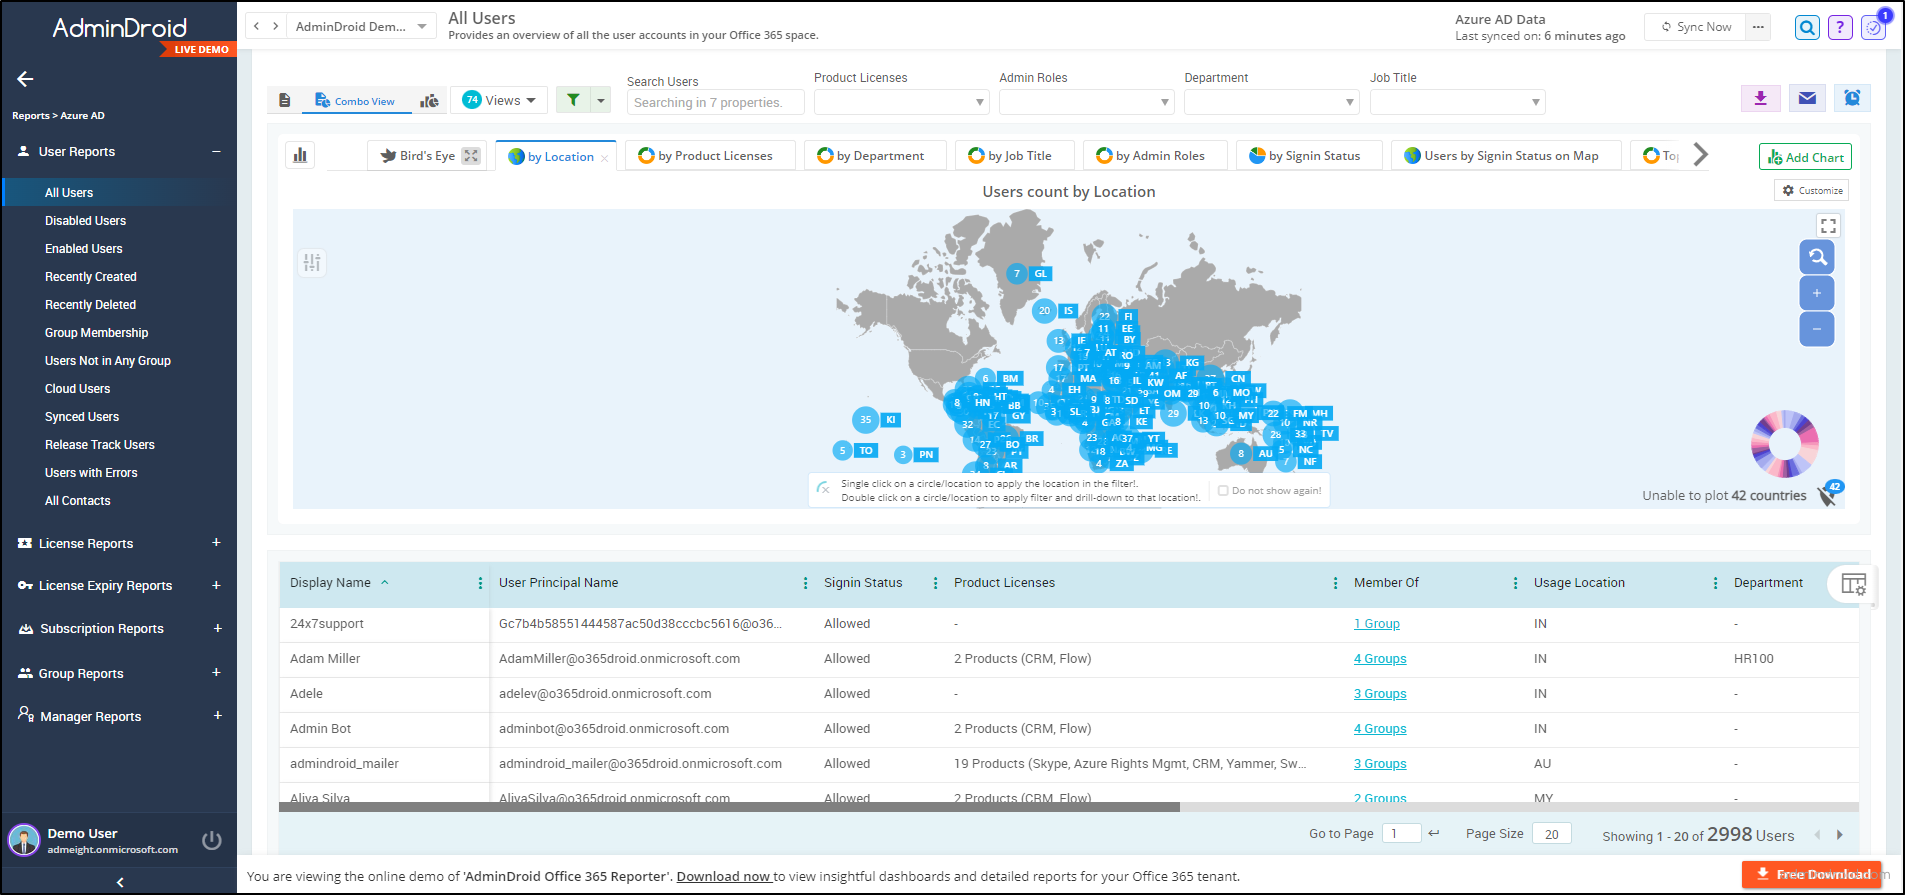
Task: Open the more options ellipsis beside Sync Now
Action: [1758, 27]
